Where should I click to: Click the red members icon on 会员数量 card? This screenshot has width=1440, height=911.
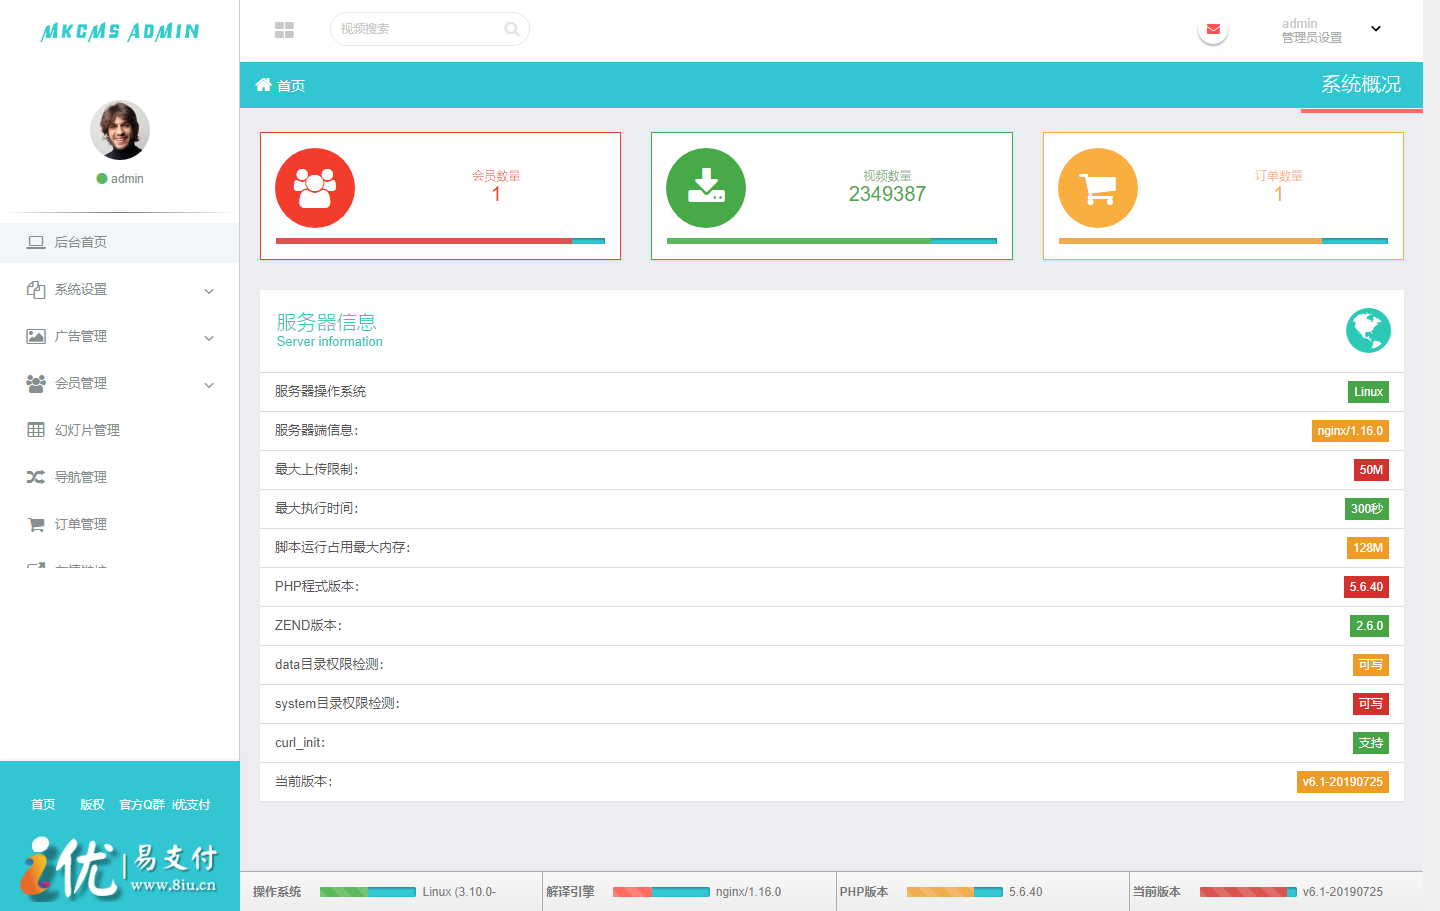point(314,187)
